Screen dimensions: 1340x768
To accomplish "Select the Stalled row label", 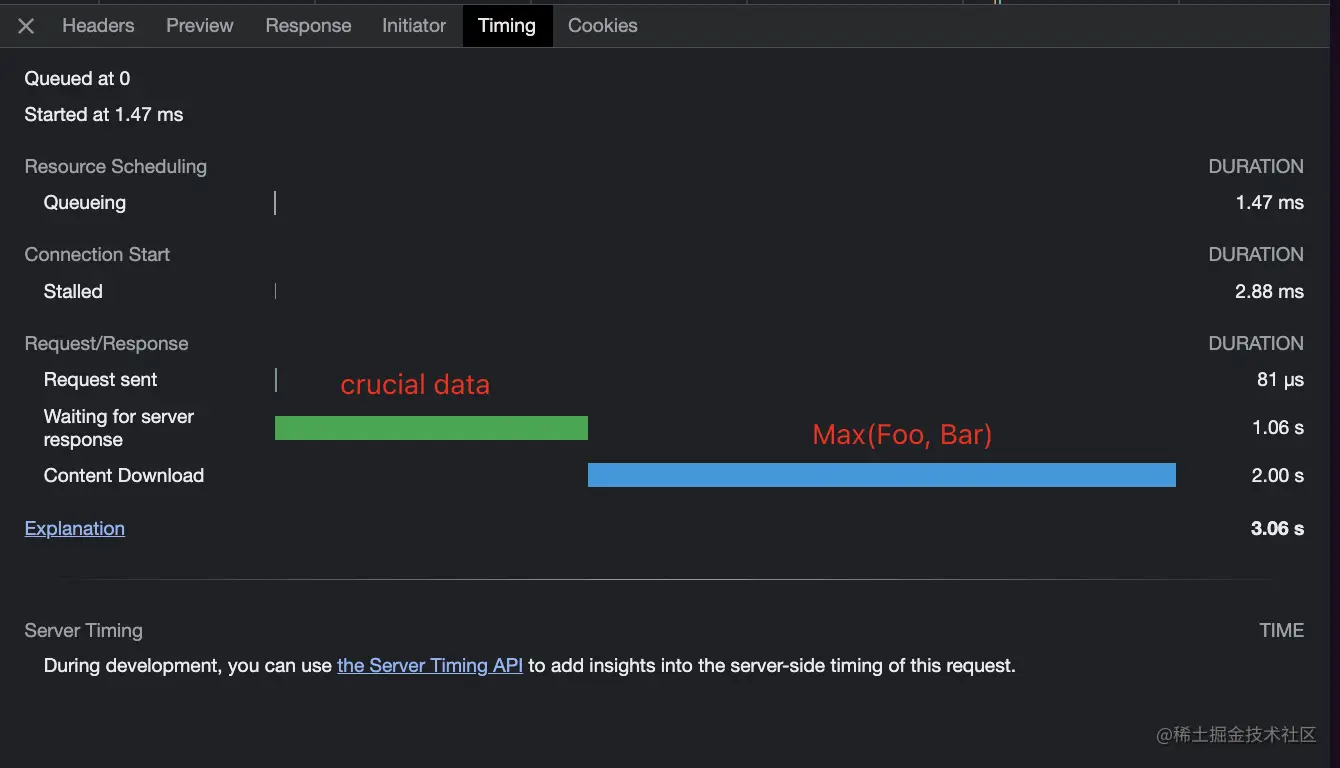I will tap(73, 292).
